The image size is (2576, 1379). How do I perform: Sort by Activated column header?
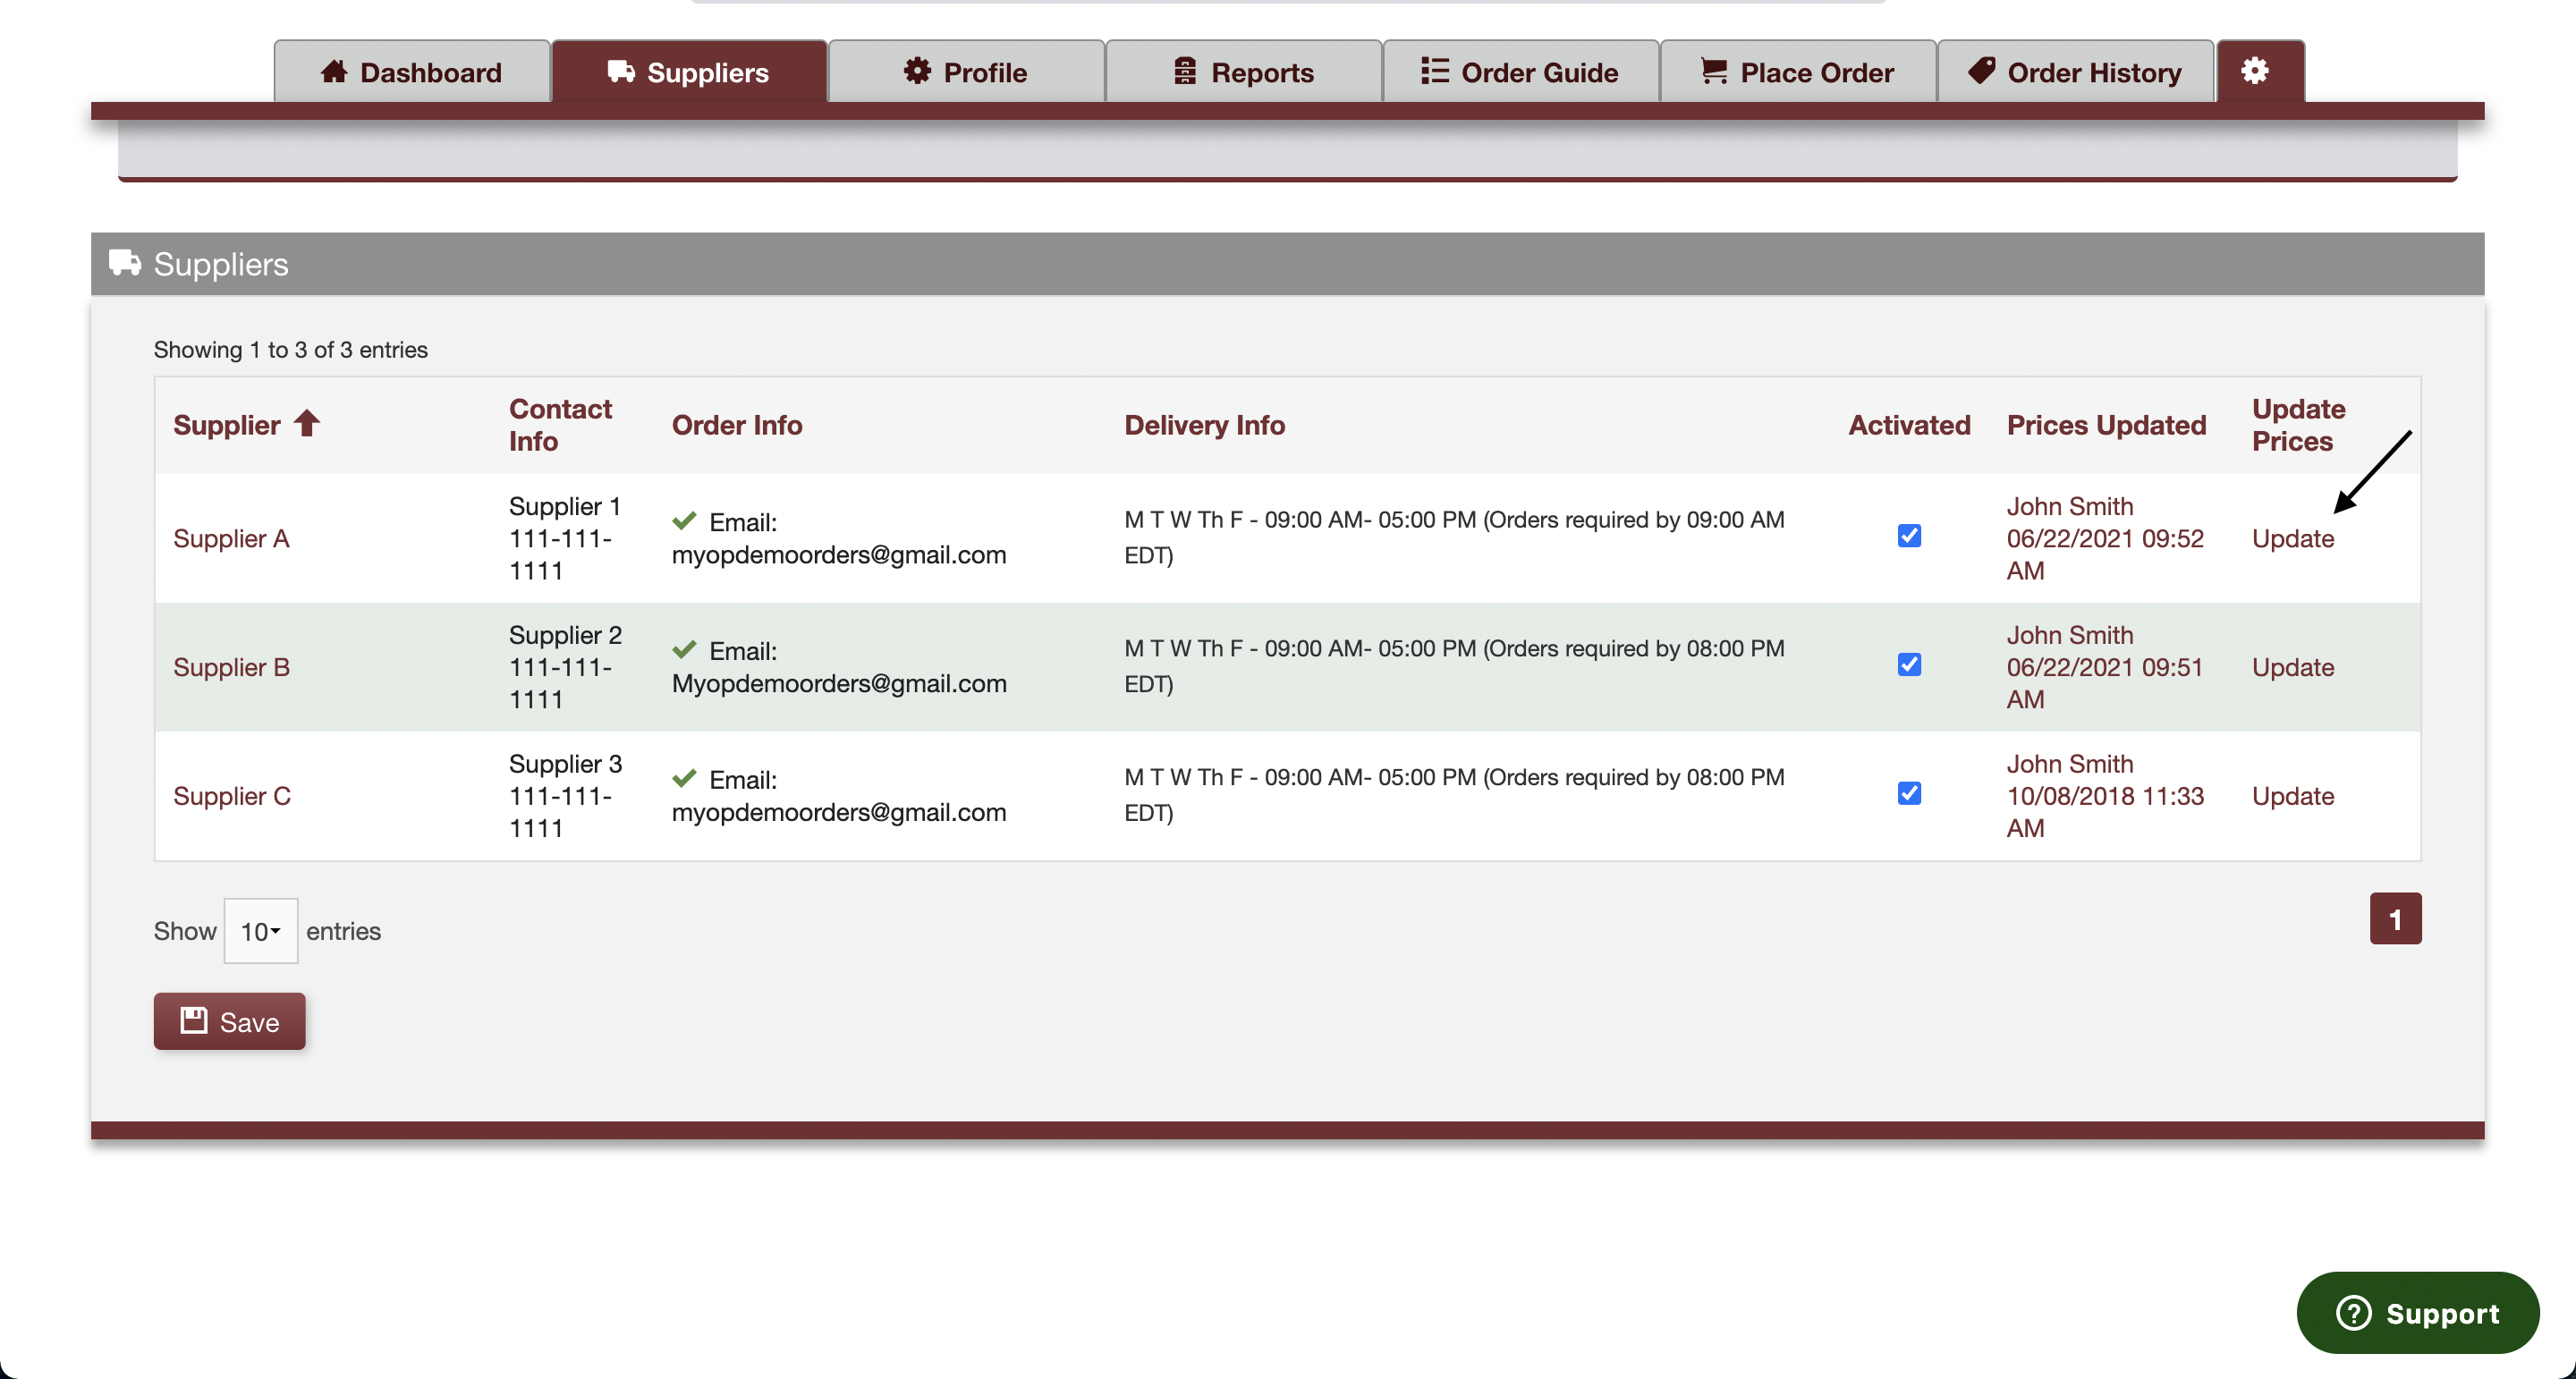click(1909, 425)
